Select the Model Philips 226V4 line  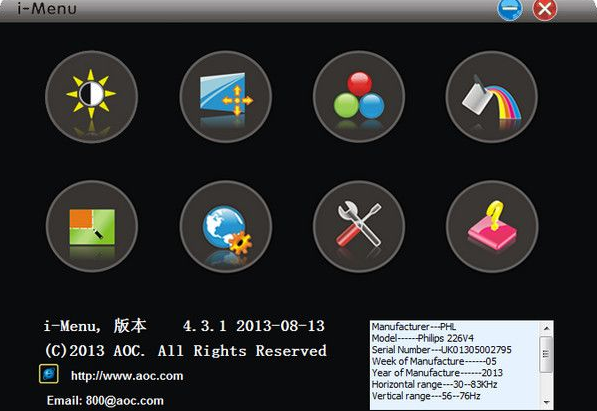[423, 338]
